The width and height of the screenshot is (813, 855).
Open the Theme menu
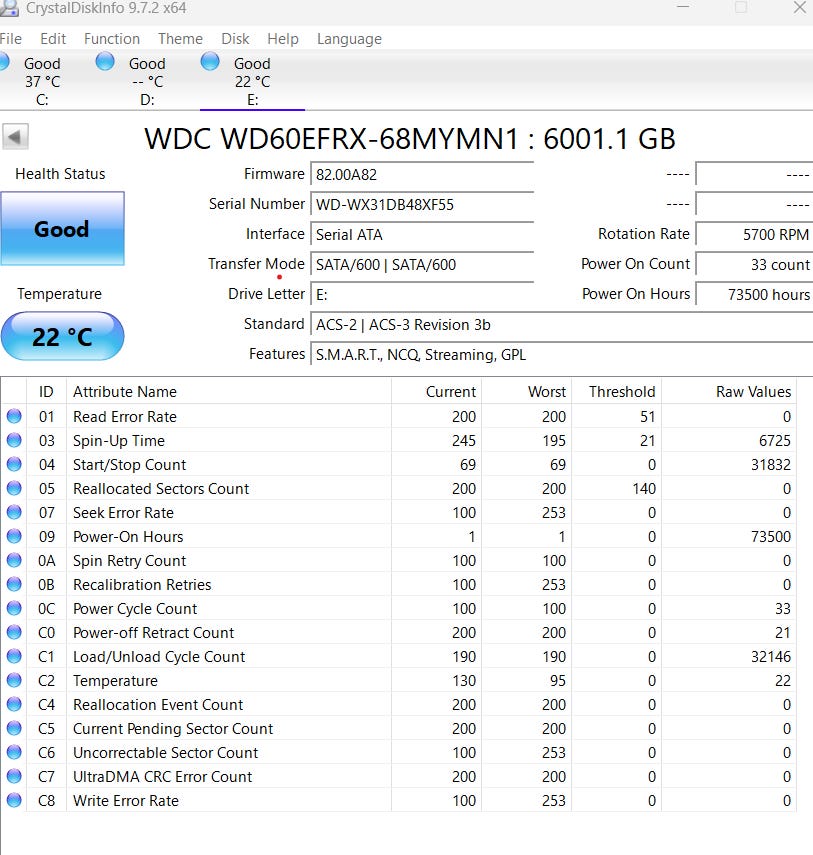[180, 39]
